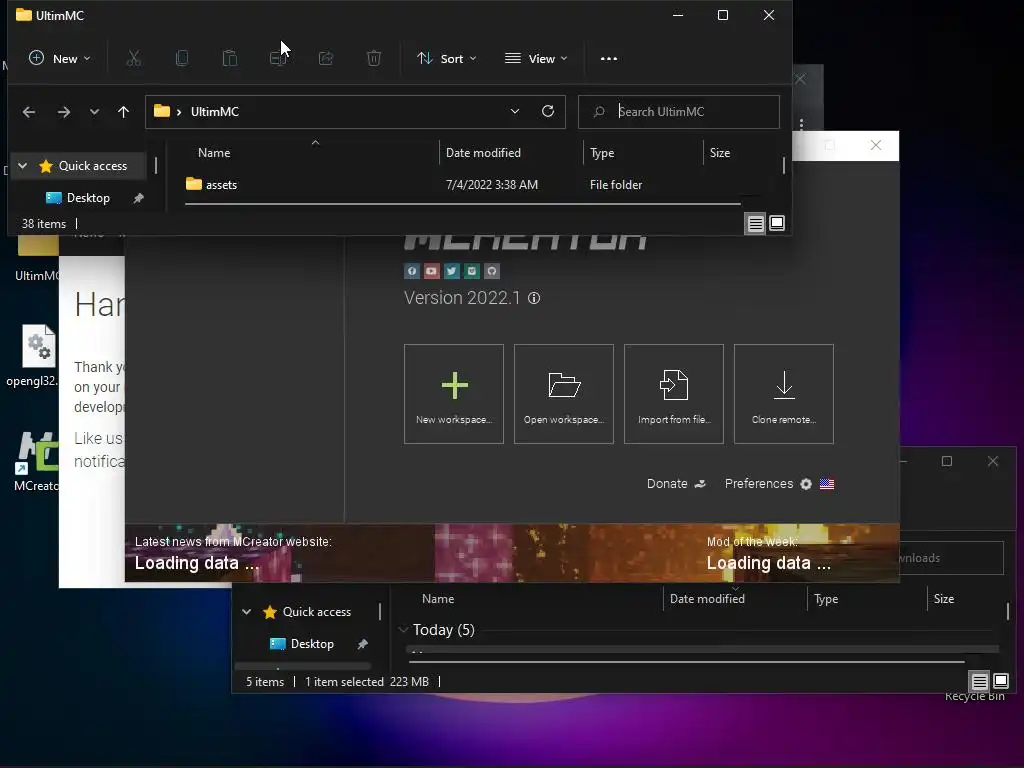The width and height of the screenshot is (1024, 768).
Task: Open the recent locations chevron
Action: point(94,112)
